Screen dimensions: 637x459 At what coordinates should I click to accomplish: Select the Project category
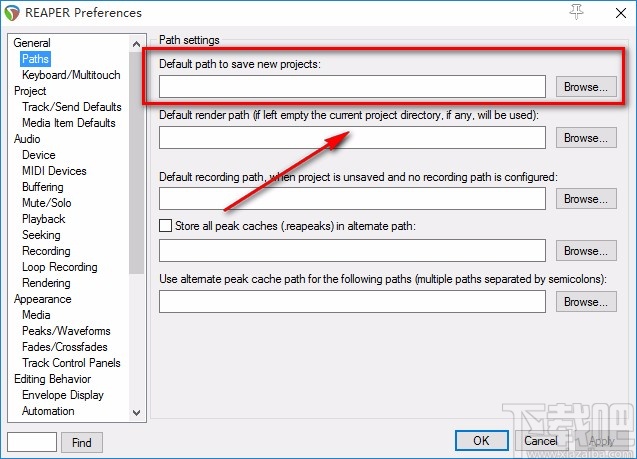pyautogui.click(x=30, y=91)
